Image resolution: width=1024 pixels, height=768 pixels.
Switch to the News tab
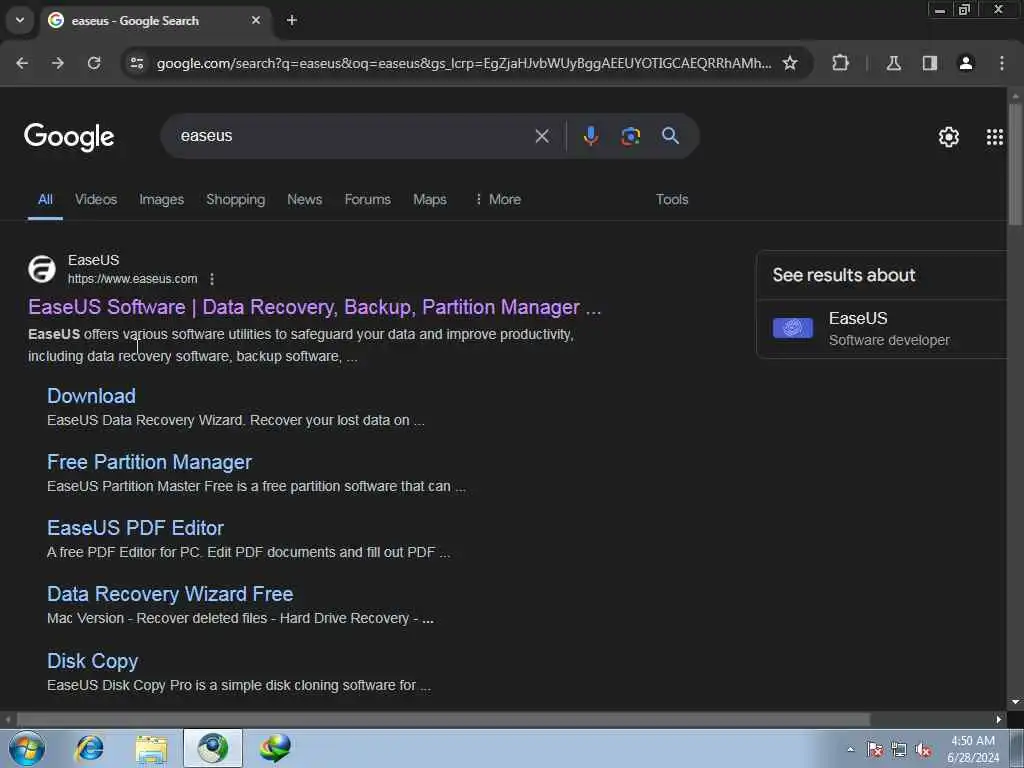point(304,199)
